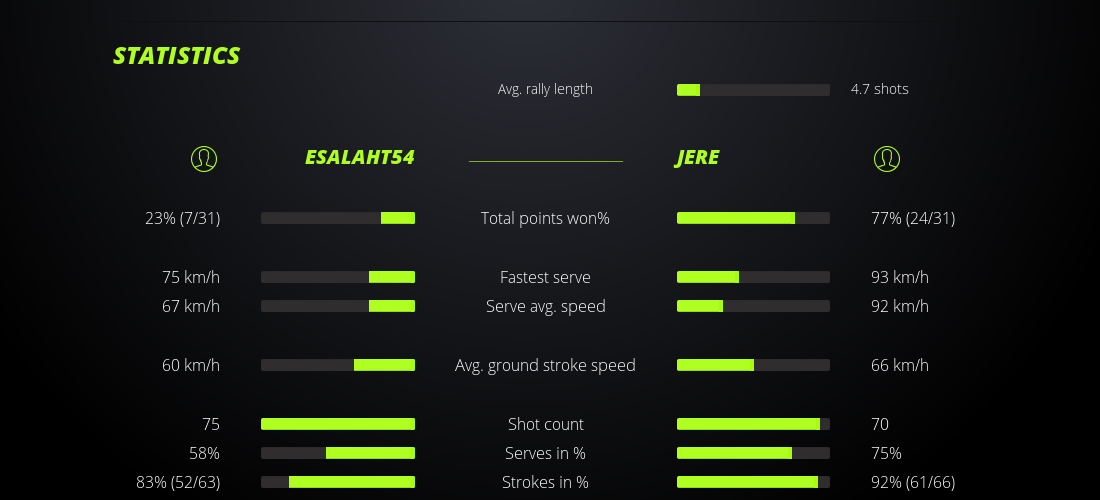Click the 83% (52/63) strokes value

click(x=178, y=482)
